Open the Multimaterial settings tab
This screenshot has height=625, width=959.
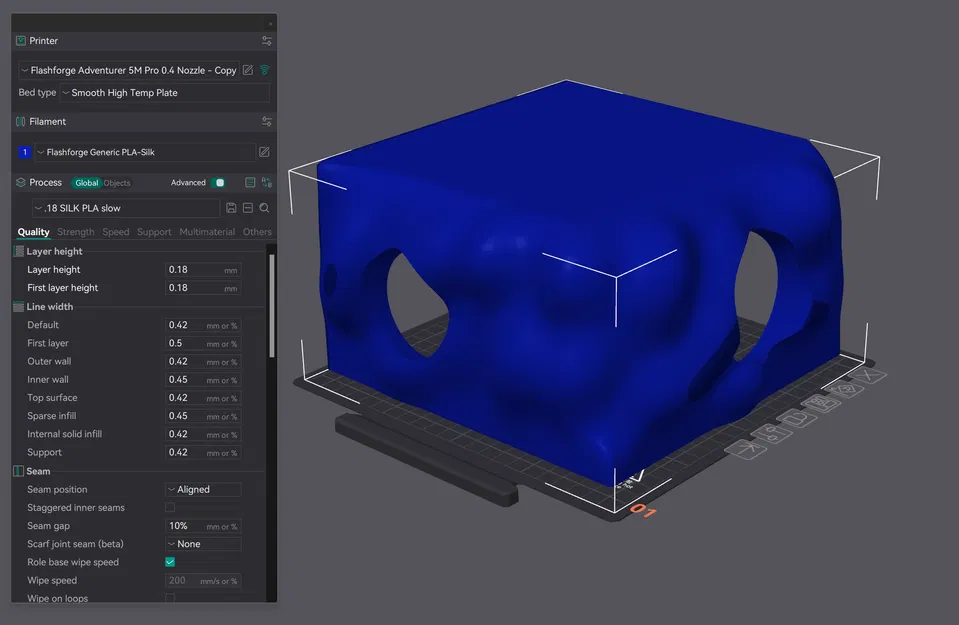(207, 231)
